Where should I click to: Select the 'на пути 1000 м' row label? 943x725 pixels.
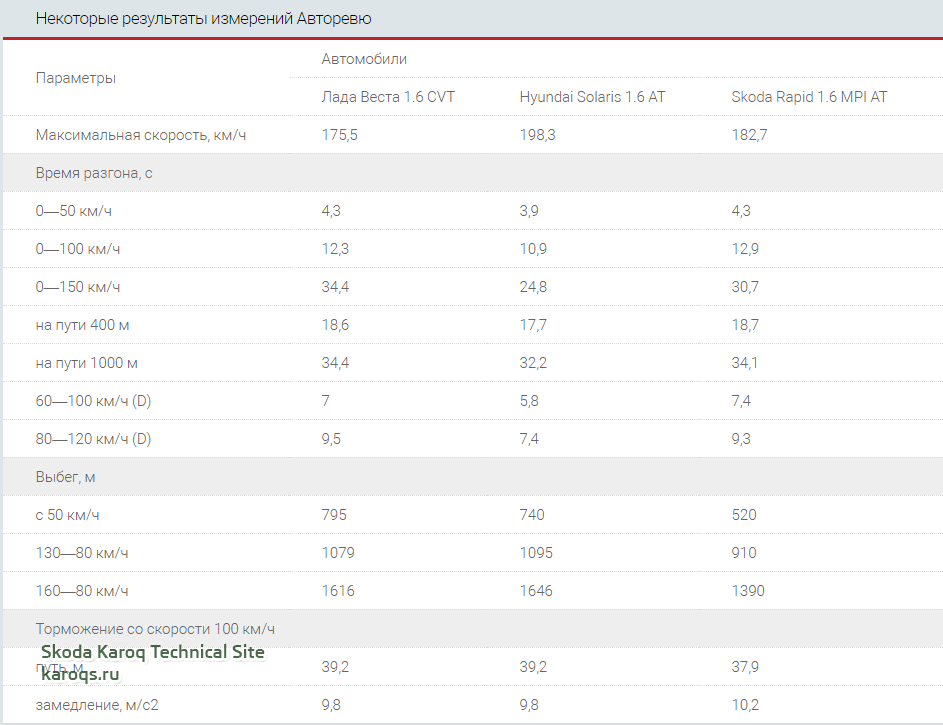87,363
